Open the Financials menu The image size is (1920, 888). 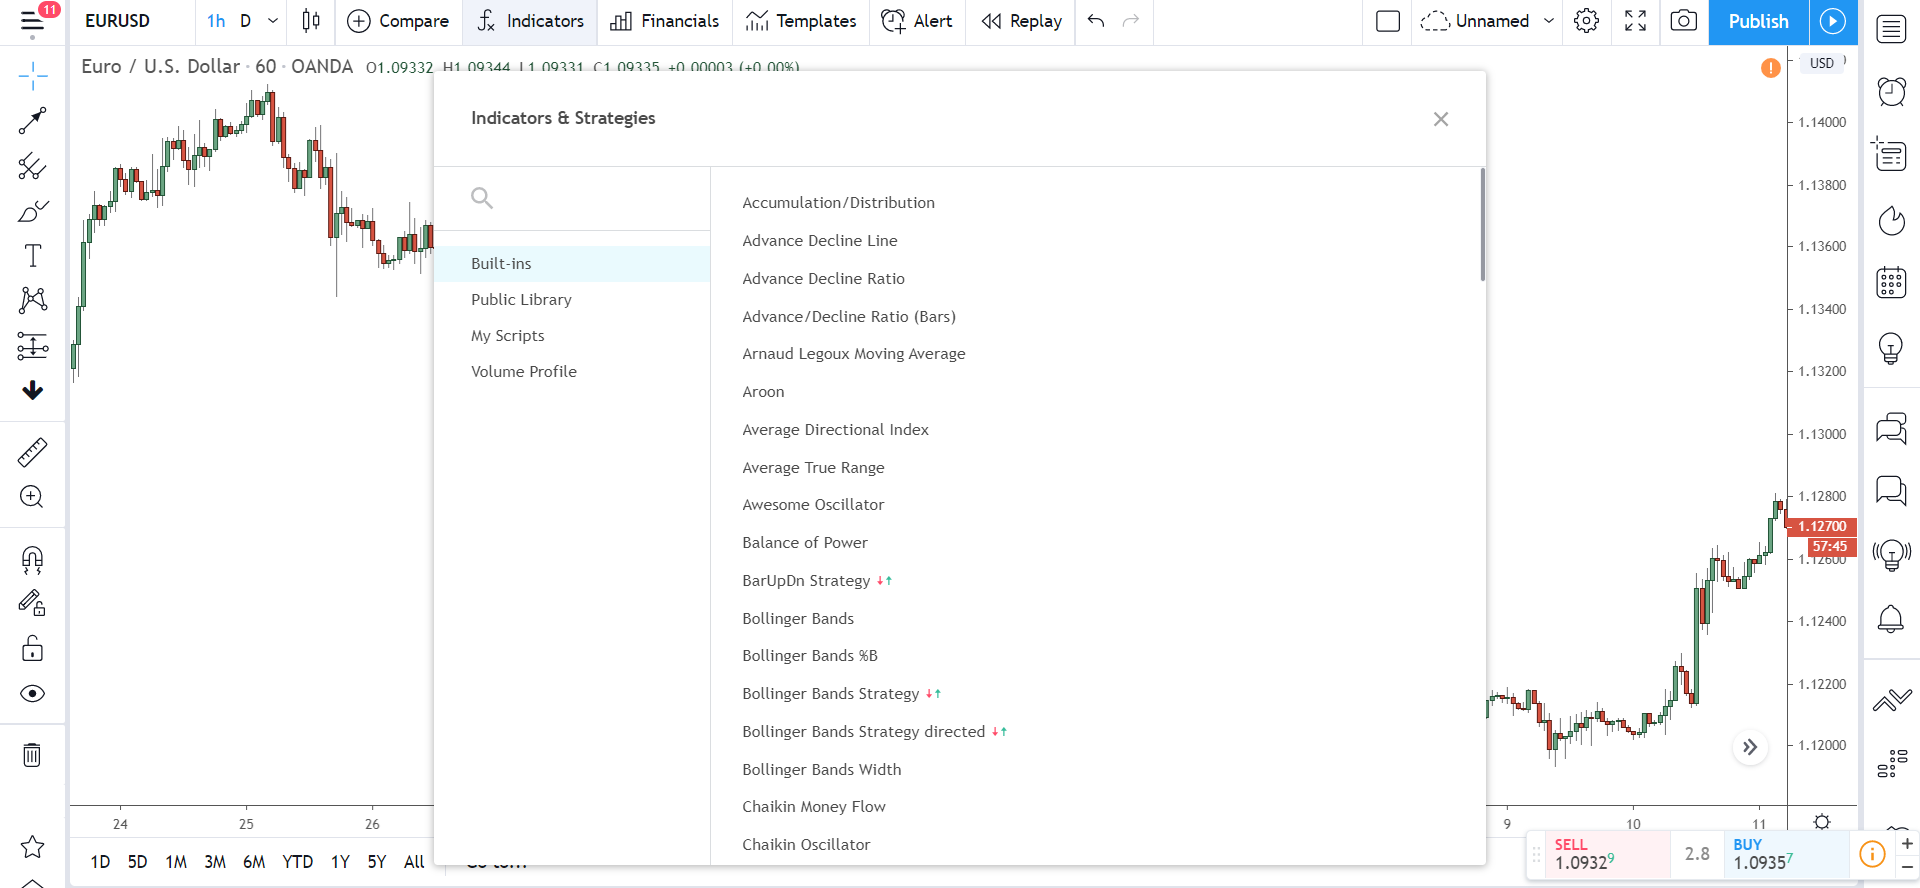(x=665, y=21)
